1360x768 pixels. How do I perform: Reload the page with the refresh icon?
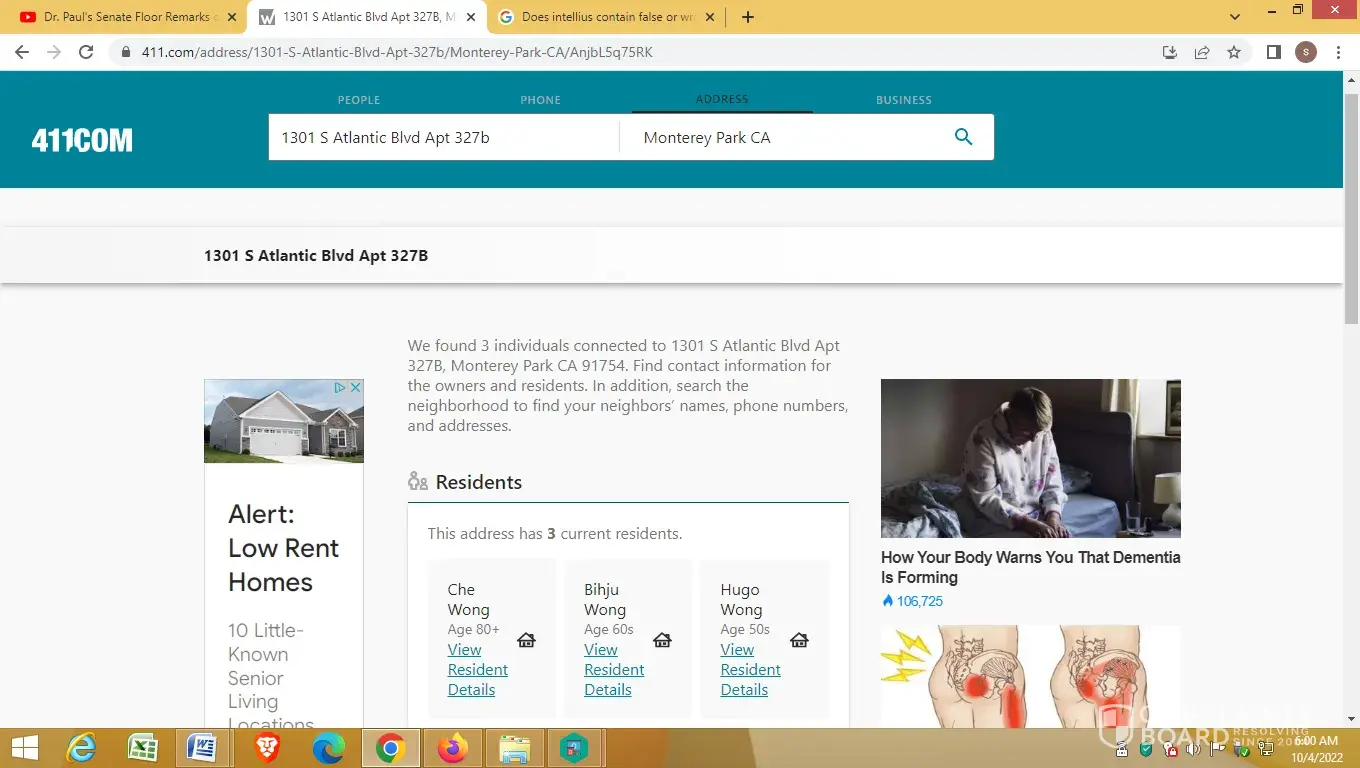pyautogui.click(x=86, y=52)
